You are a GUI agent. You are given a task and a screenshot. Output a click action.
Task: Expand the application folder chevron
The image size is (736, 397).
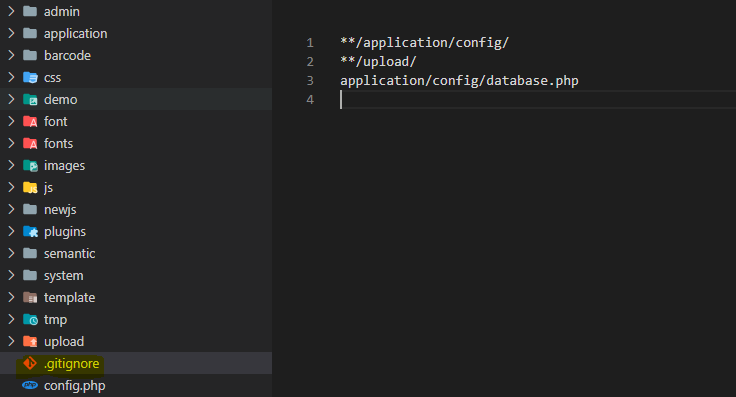[x=11, y=33]
